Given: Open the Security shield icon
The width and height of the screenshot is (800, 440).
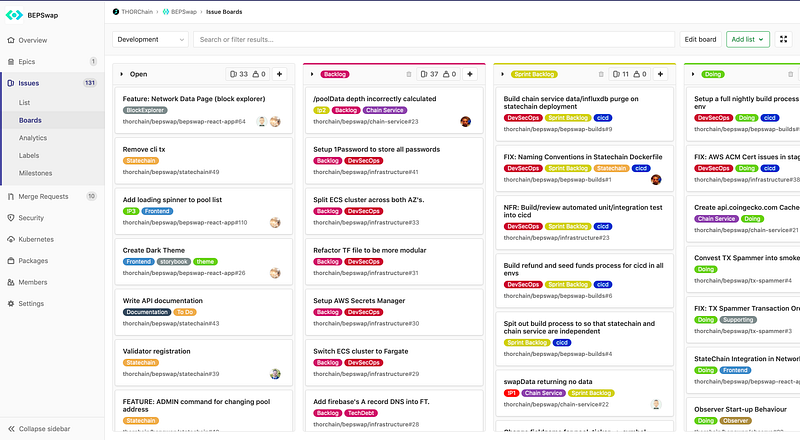Looking at the screenshot, I should 11,218.
